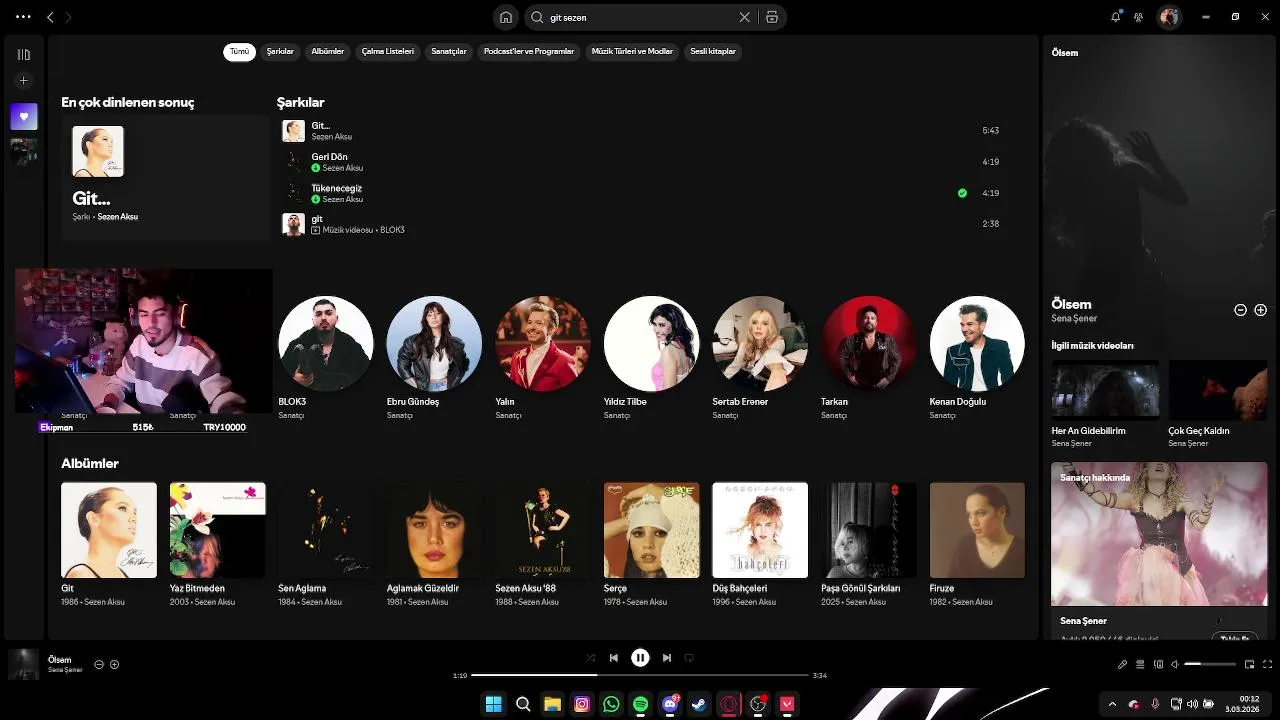Screen dimensions: 1280x720
Task: Pause playback with center pause button
Action: 640,657
